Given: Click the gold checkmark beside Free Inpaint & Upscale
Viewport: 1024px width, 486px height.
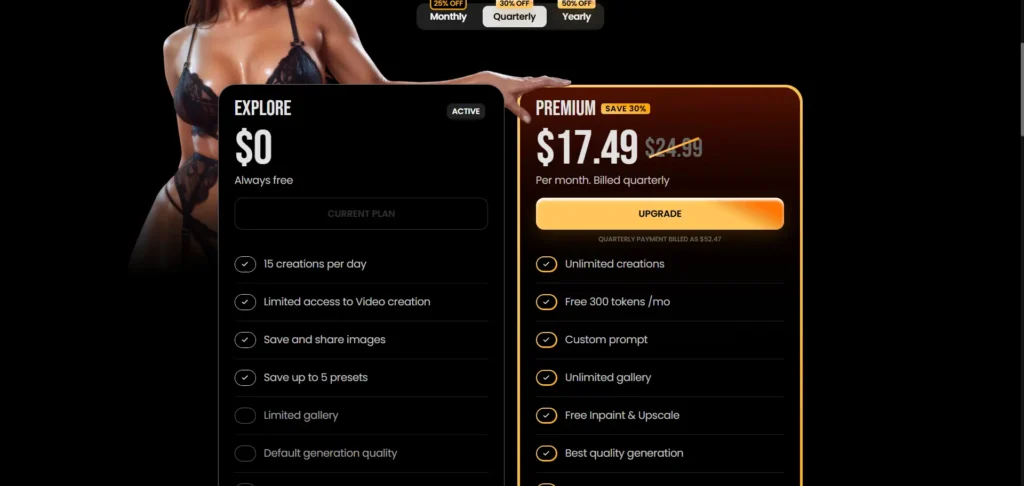Looking at the screenshot, I should (x=547, y=416).
